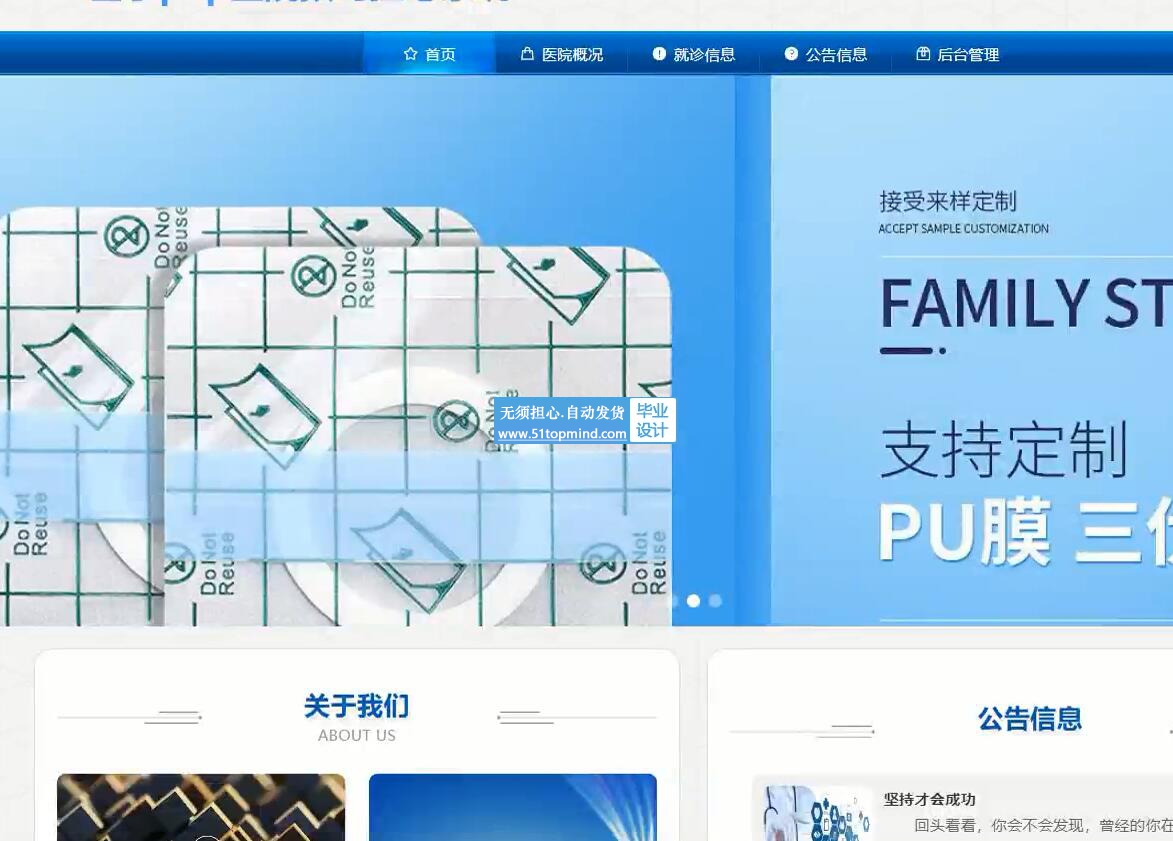Open the 坚持才会成功 announcement title
Screen dimensions: 1173x841
click(x=930, y=799)
